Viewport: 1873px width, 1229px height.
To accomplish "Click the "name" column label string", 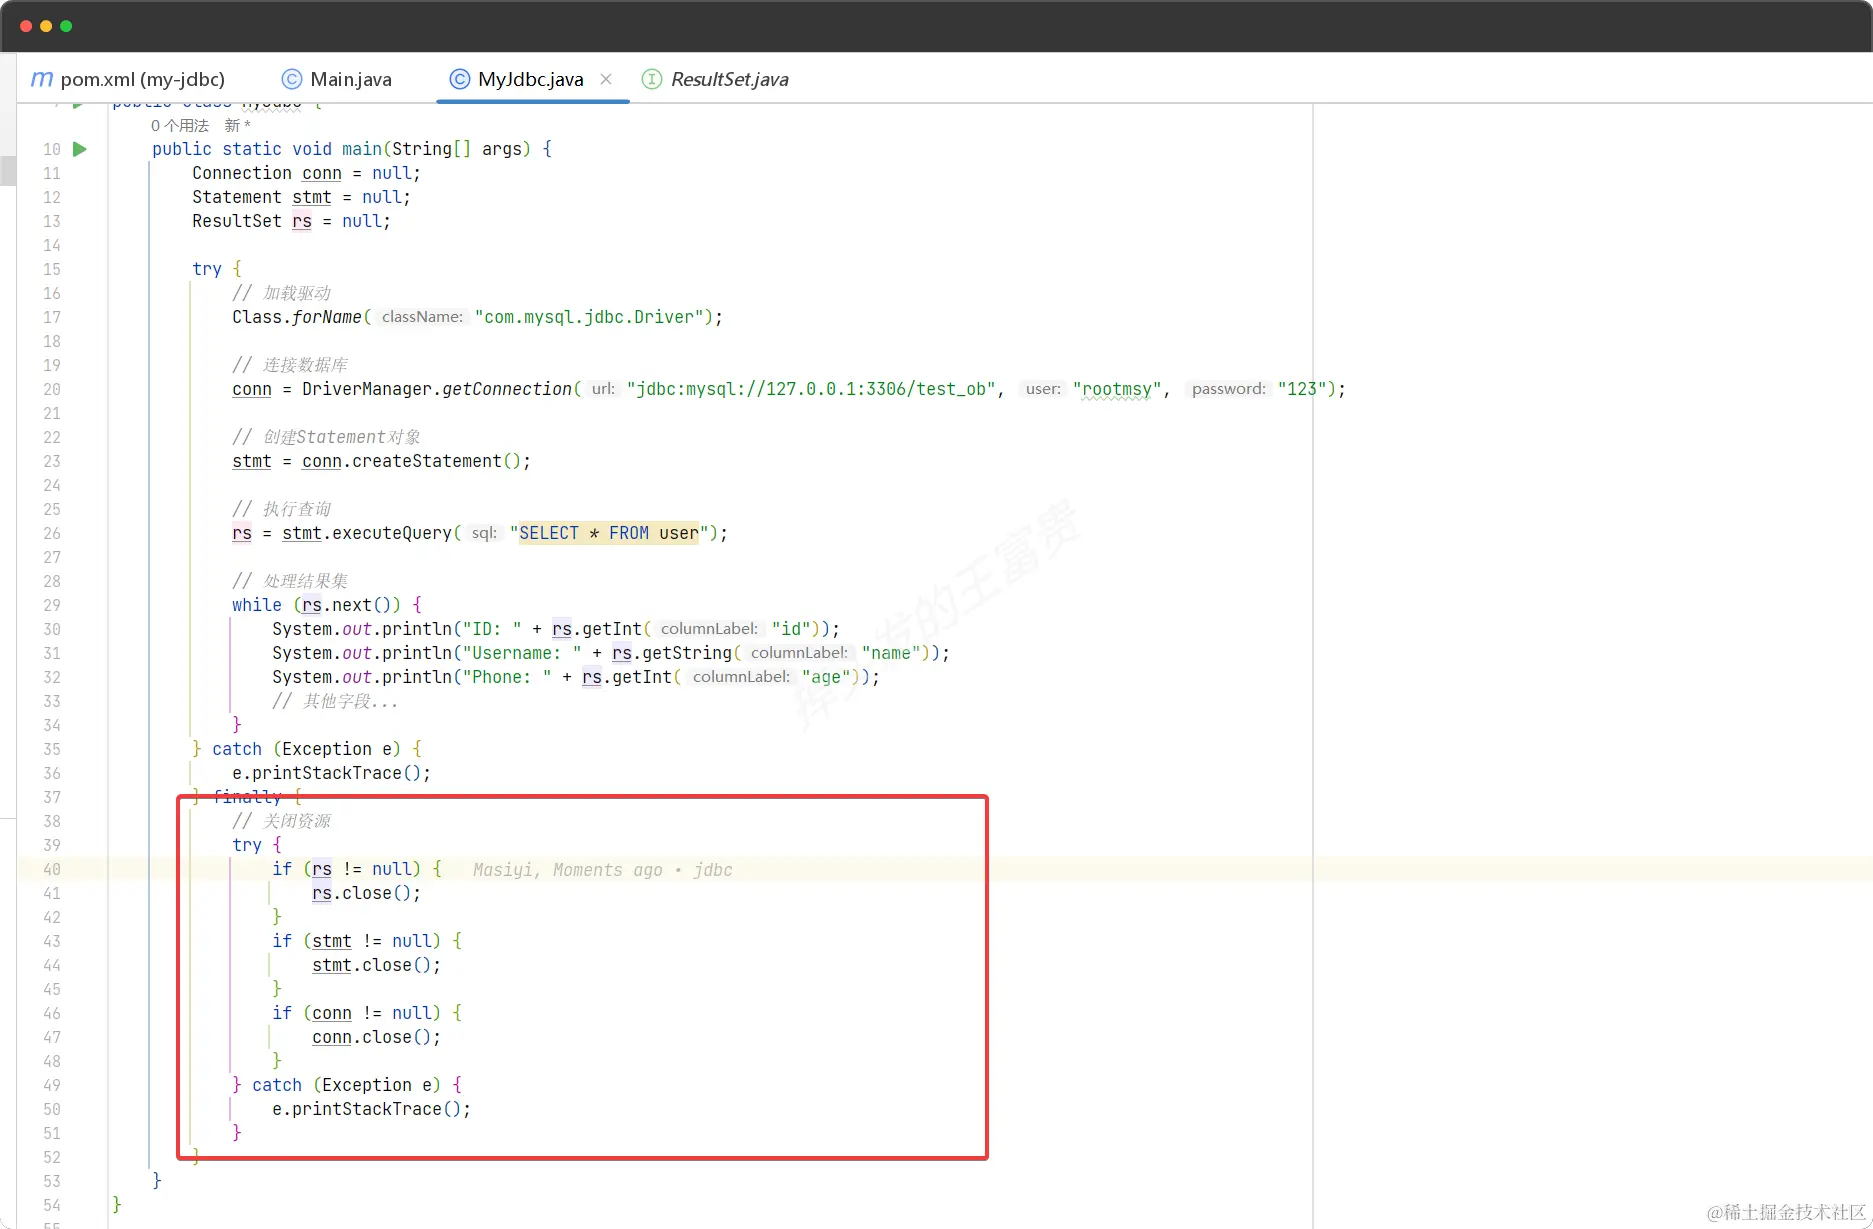I will [x=891, y=653].
